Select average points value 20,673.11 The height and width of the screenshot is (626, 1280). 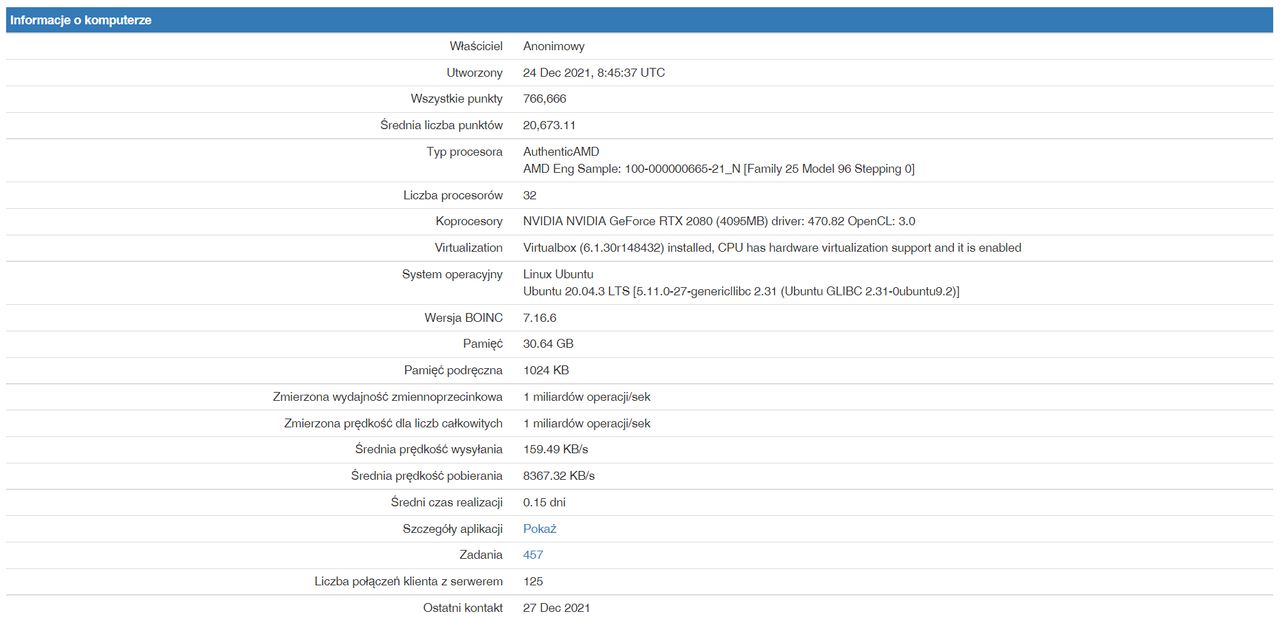coord(549,125)
